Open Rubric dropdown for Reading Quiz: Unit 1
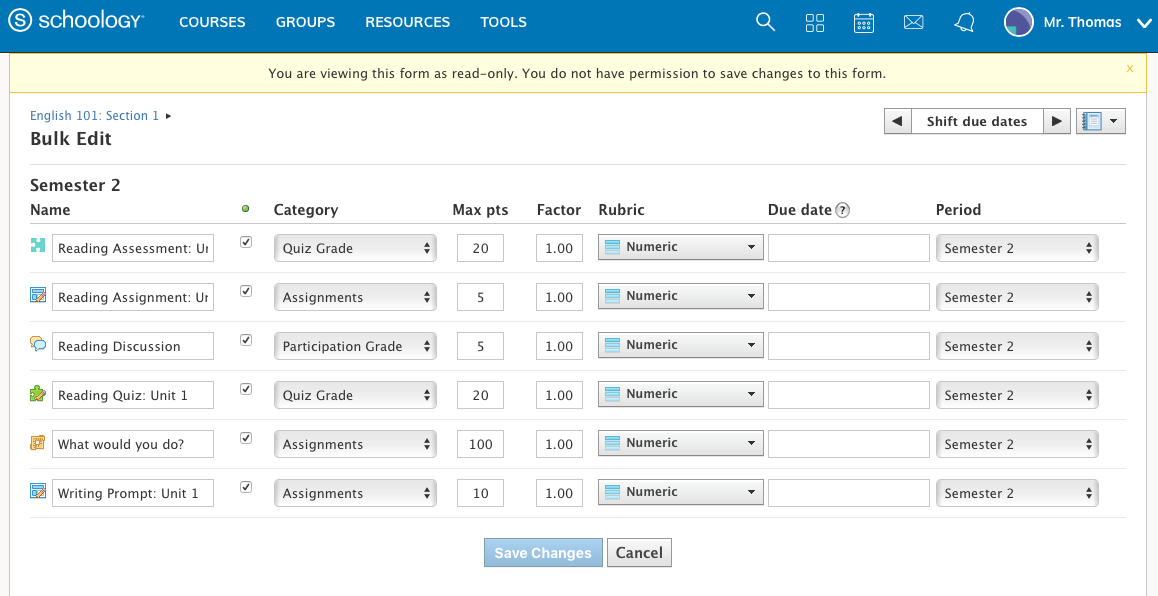Screen dimensions: 1158x596 tap(680, 394)
